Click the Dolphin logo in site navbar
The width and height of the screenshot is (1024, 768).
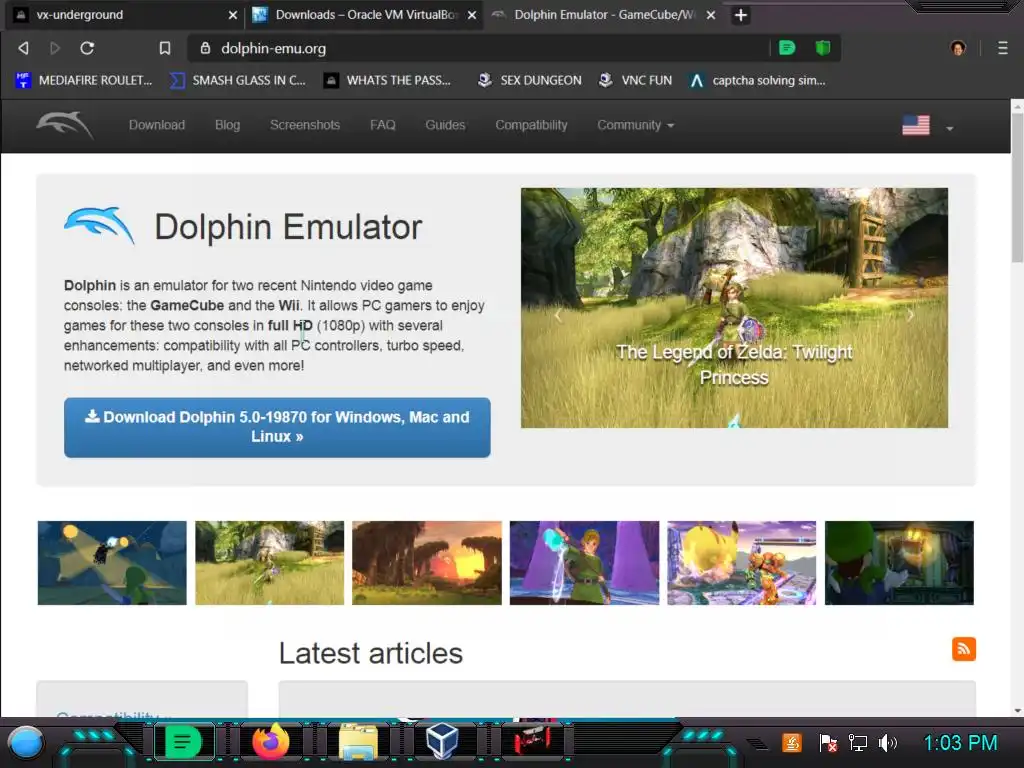tap(64, 125)
